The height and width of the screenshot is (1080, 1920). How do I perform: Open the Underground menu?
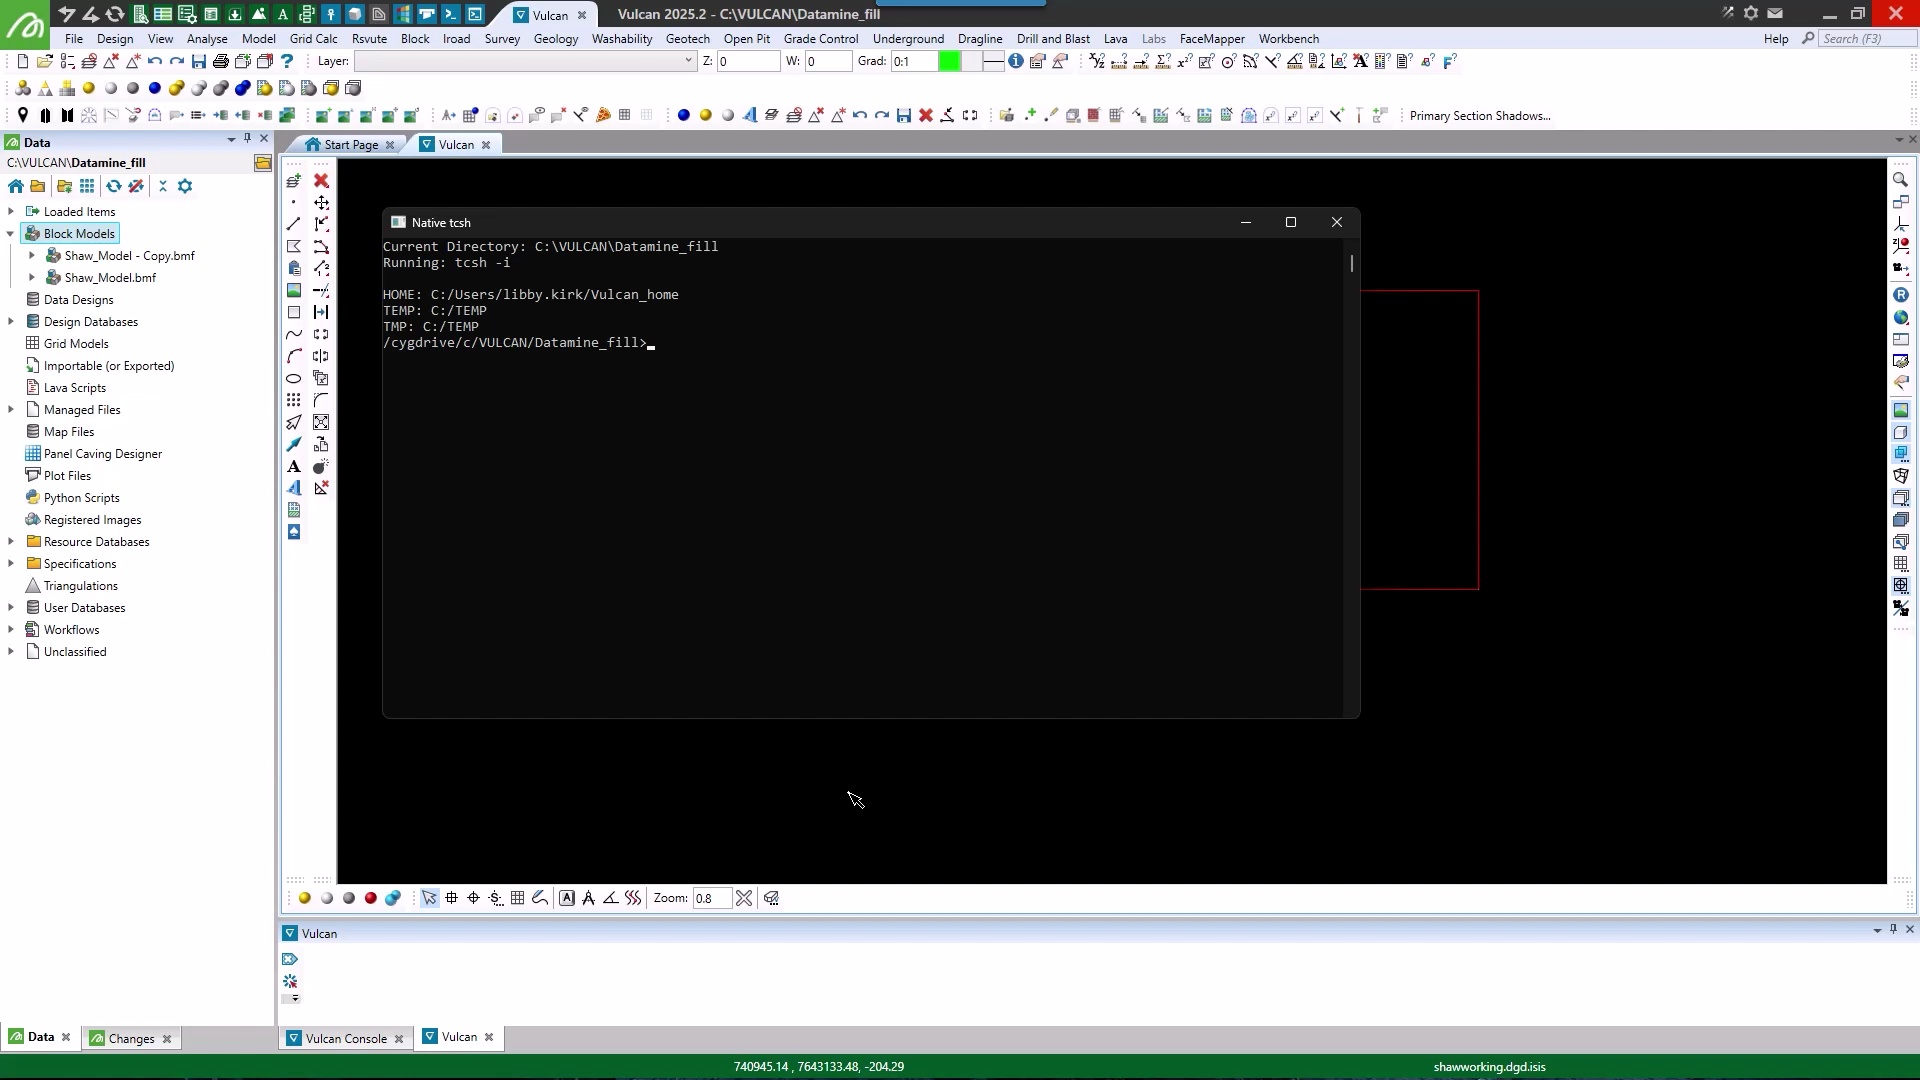click(x=907, y=39)
